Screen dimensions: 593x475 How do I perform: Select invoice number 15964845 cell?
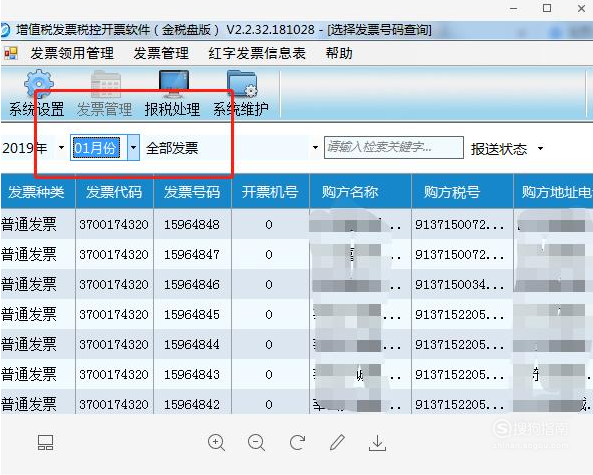[192, 314]
